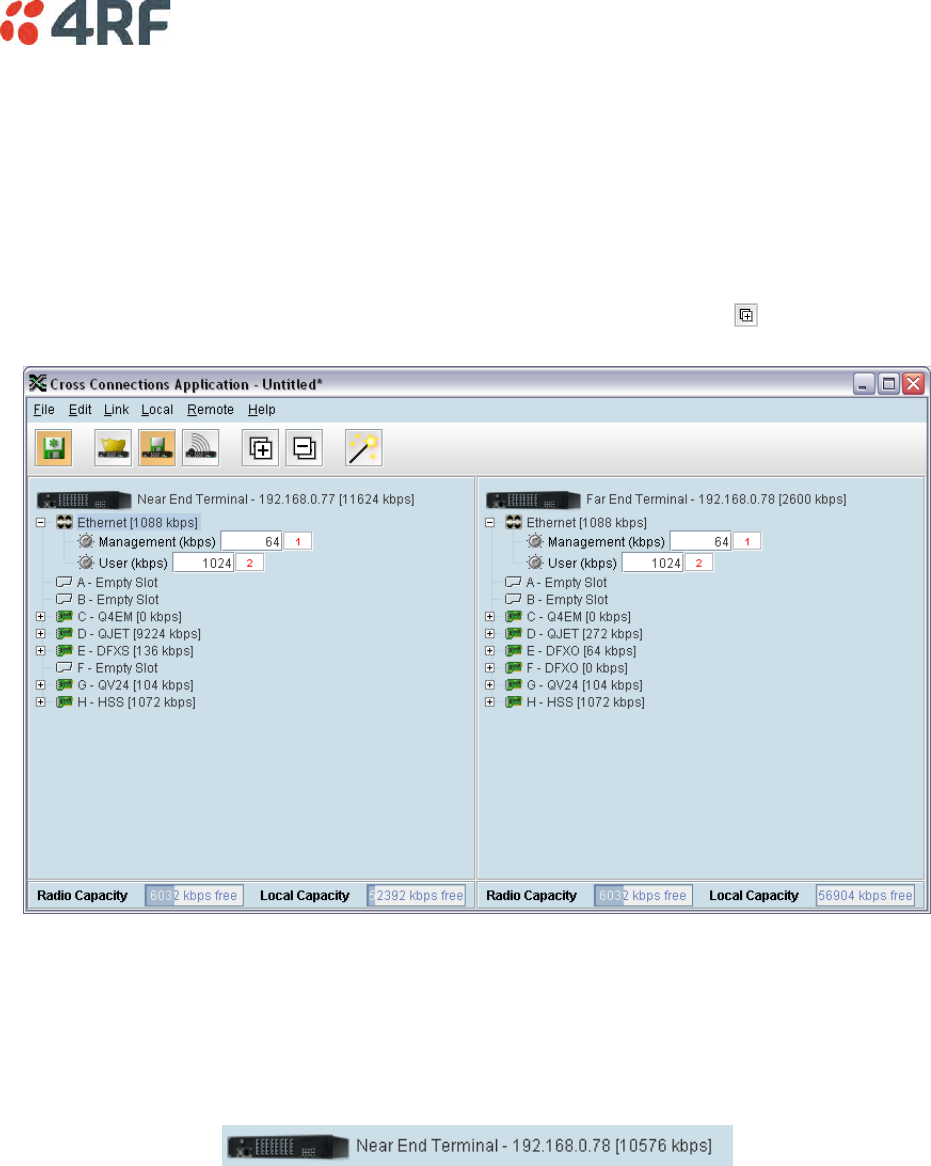Click Far End User connection number 2
The height and width of the screenshot is (1166, 931).
pyautogui.click(x=699, y=562)
